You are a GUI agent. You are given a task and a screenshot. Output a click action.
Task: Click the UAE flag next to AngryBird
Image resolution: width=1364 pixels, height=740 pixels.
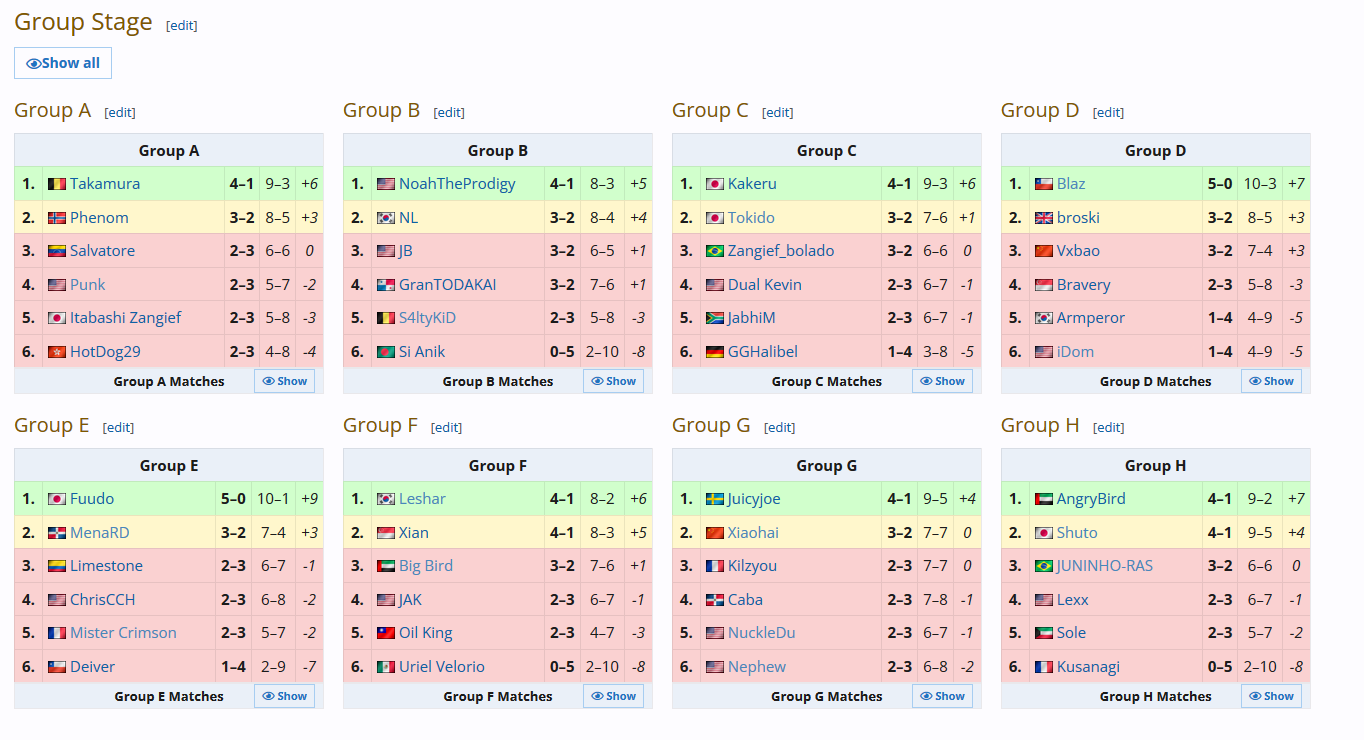point(1044,499)
